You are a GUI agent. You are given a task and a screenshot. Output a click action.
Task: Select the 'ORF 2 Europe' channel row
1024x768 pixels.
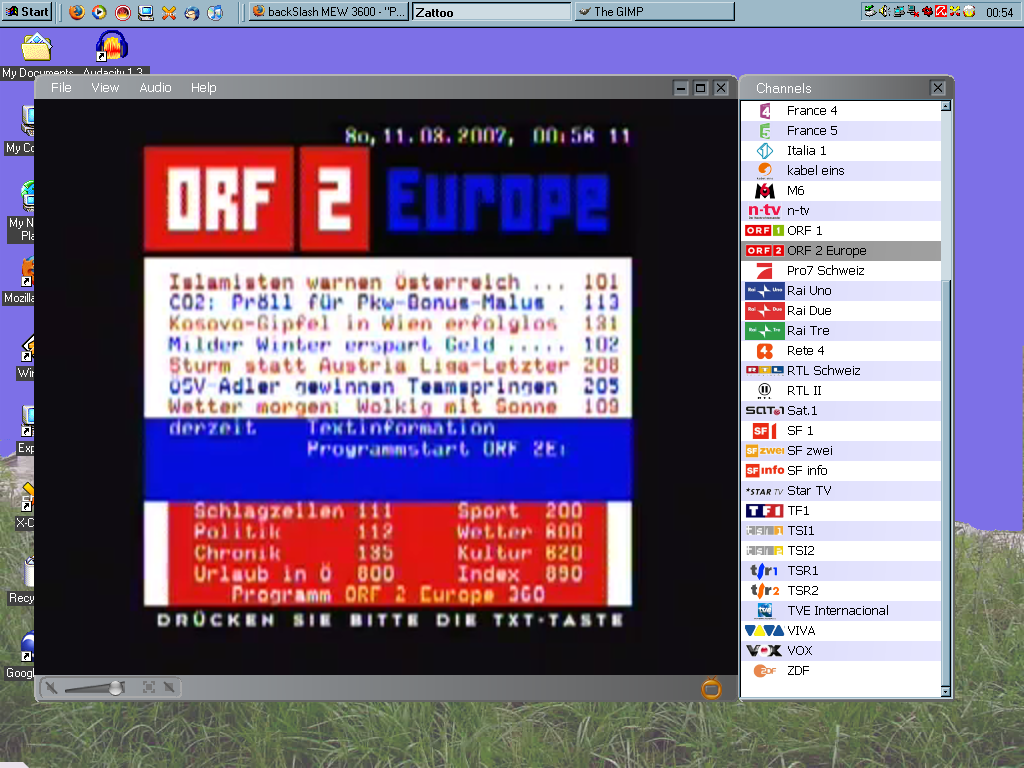(x=841, y=251)
